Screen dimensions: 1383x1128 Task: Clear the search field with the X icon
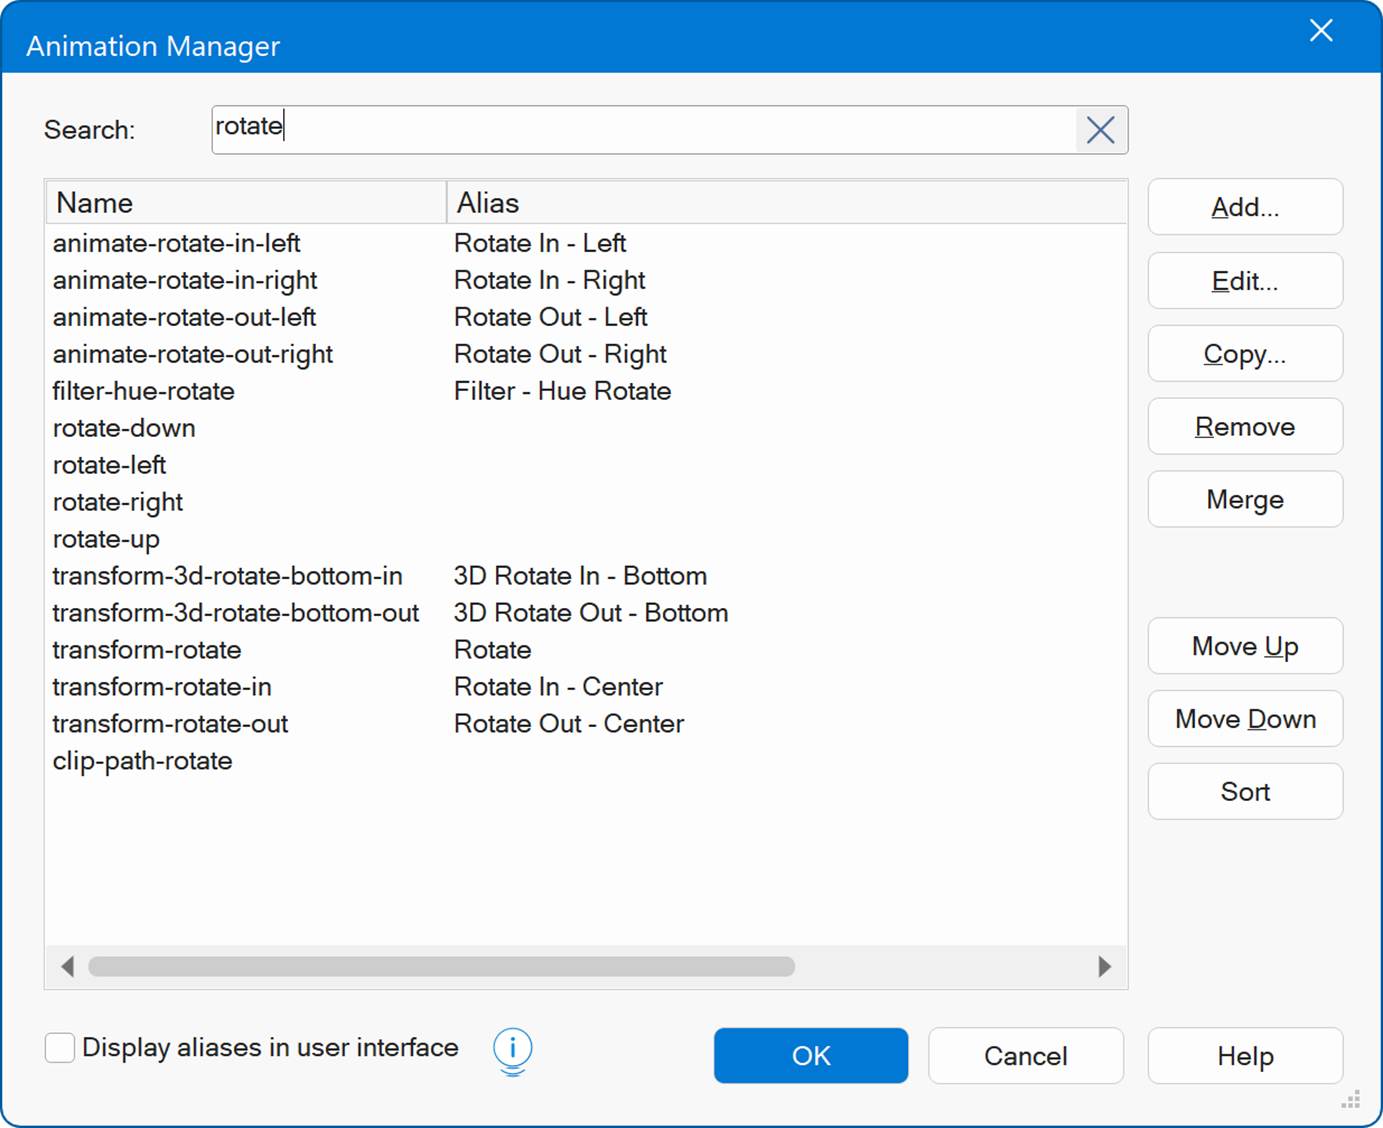pos(1100,130)
